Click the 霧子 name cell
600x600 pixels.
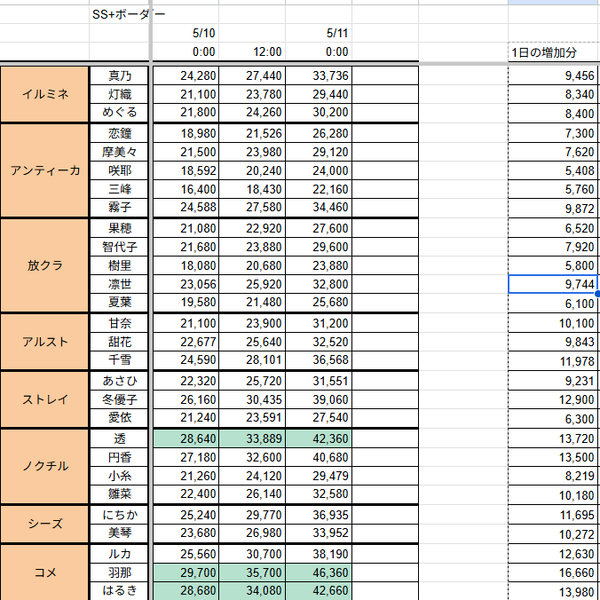point(119,207)
